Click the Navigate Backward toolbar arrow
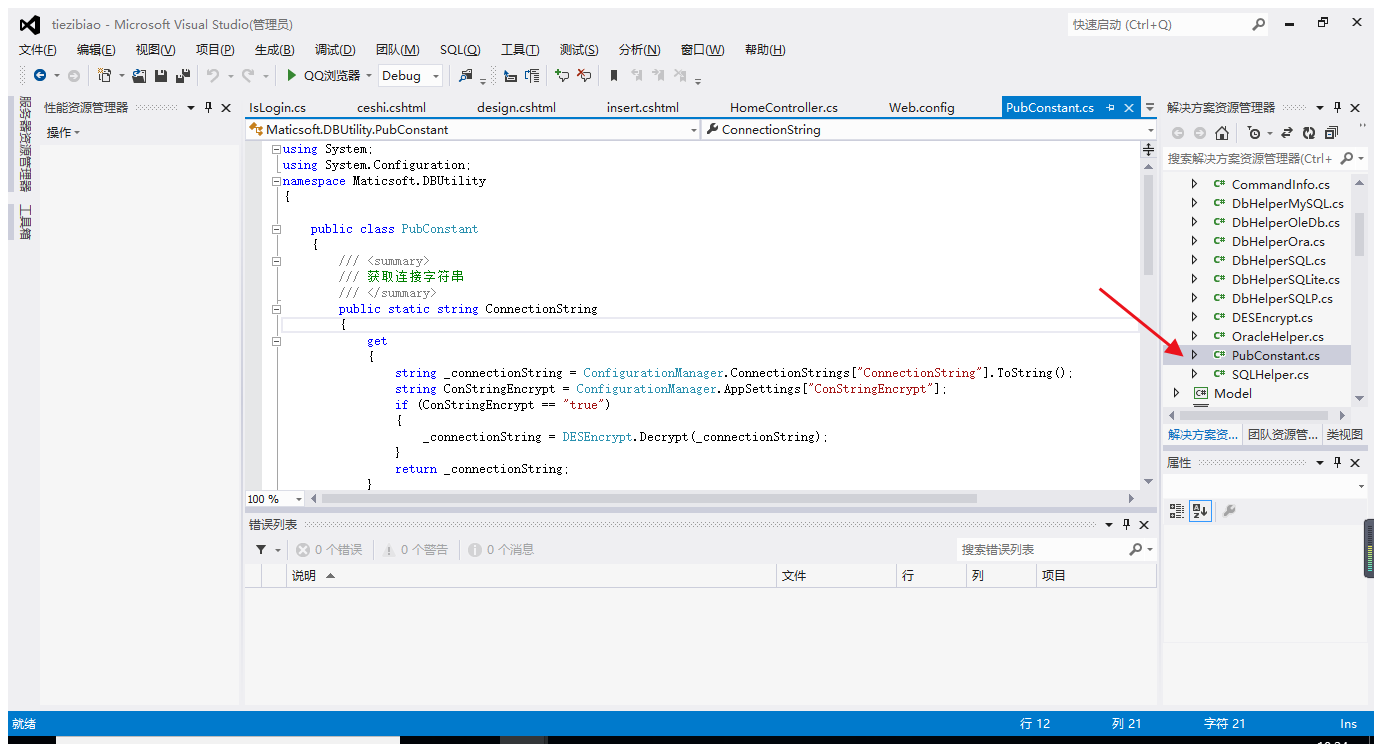 point(40,75)
